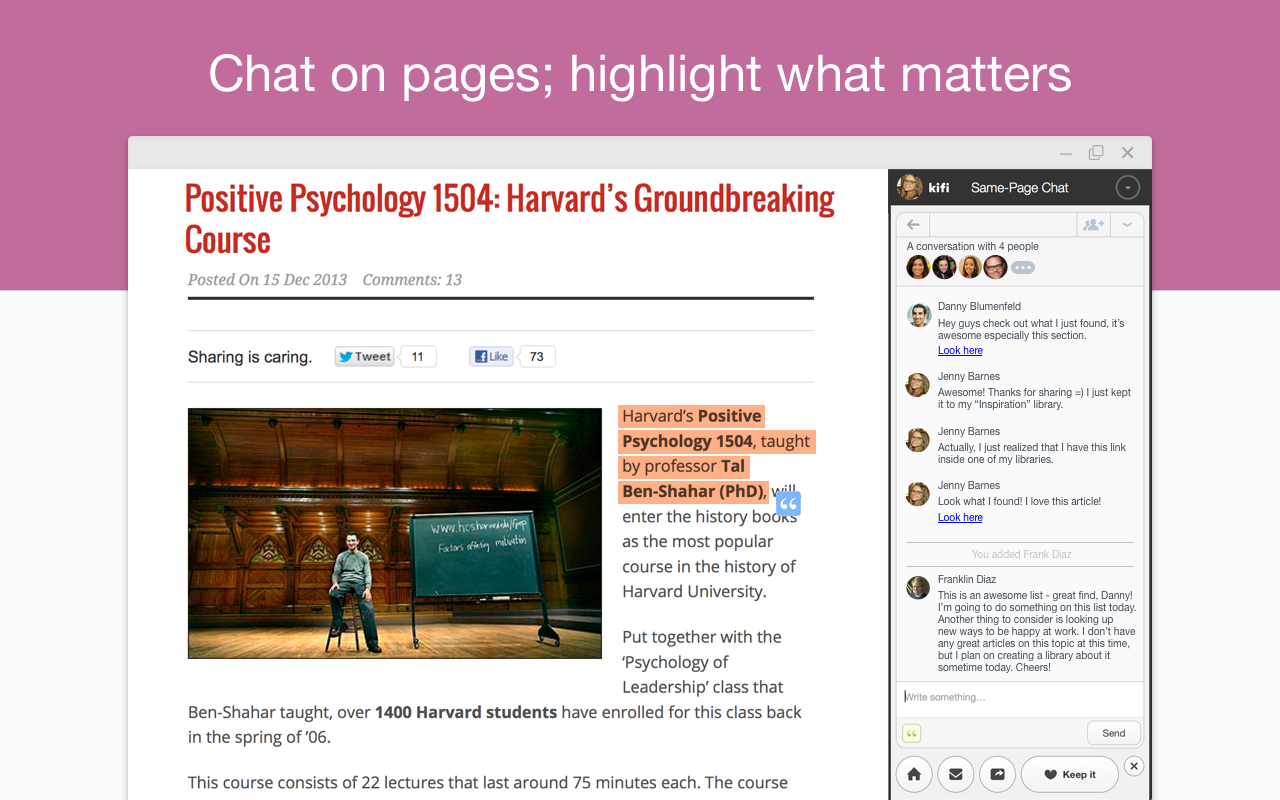
Task: Click the third participant avatar
Action: click(970, 267)
